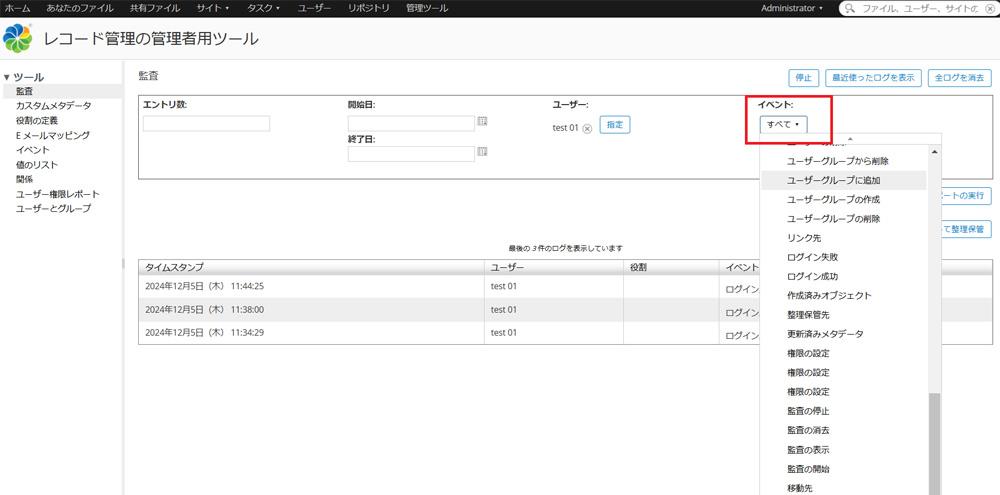Open the ユーザー top menu item
This screenshot has height=495, width=1000.
point(314,8)
